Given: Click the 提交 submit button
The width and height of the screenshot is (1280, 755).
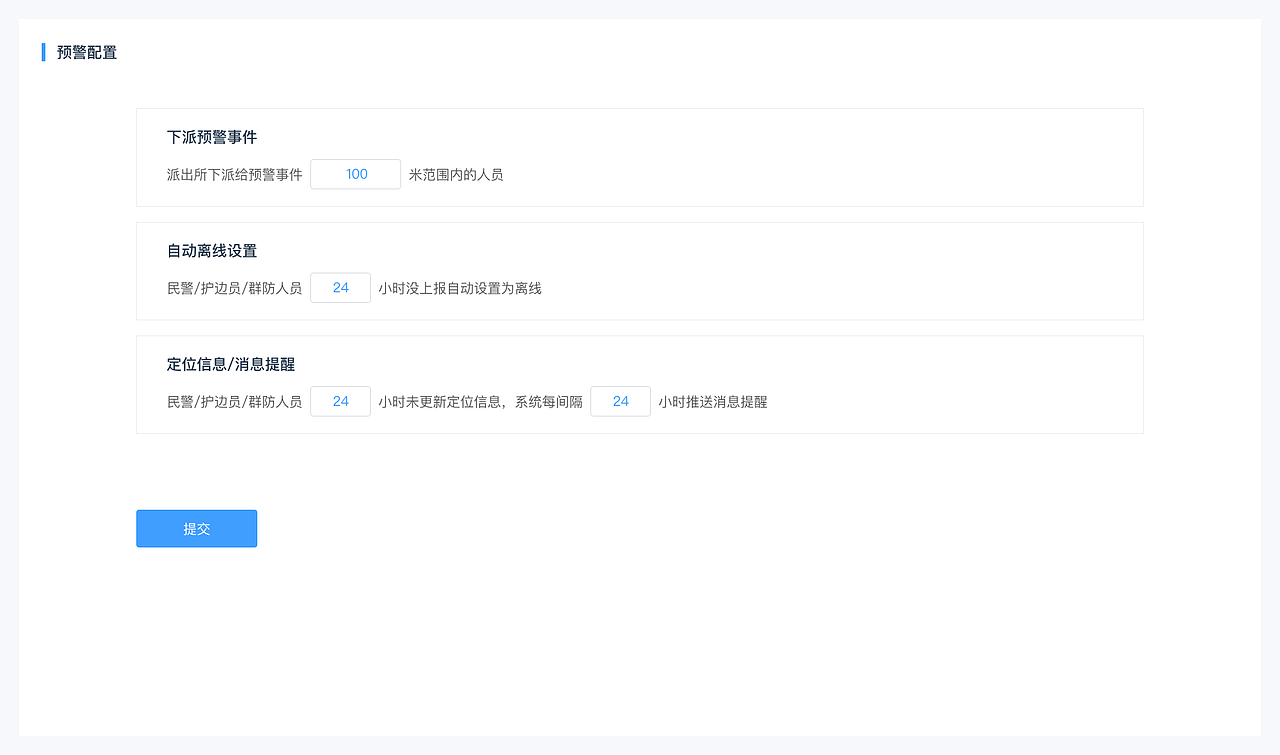Looking at the screenshot, I should (196, 528).
